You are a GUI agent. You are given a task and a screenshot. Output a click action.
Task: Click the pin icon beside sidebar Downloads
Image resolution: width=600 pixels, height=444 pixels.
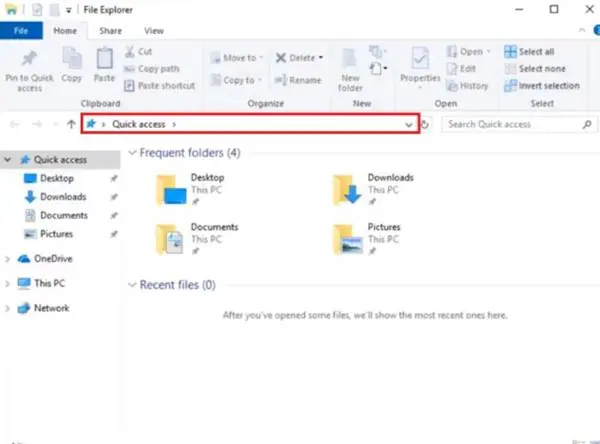pyautogui.click(x=114, y=197)
